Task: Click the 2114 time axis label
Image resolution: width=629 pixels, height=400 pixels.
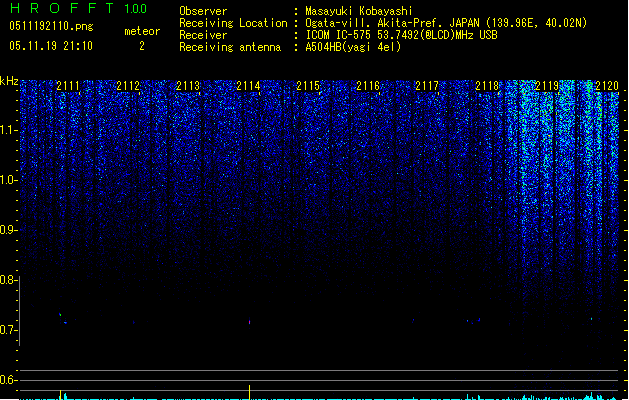Action: [248, 85]
